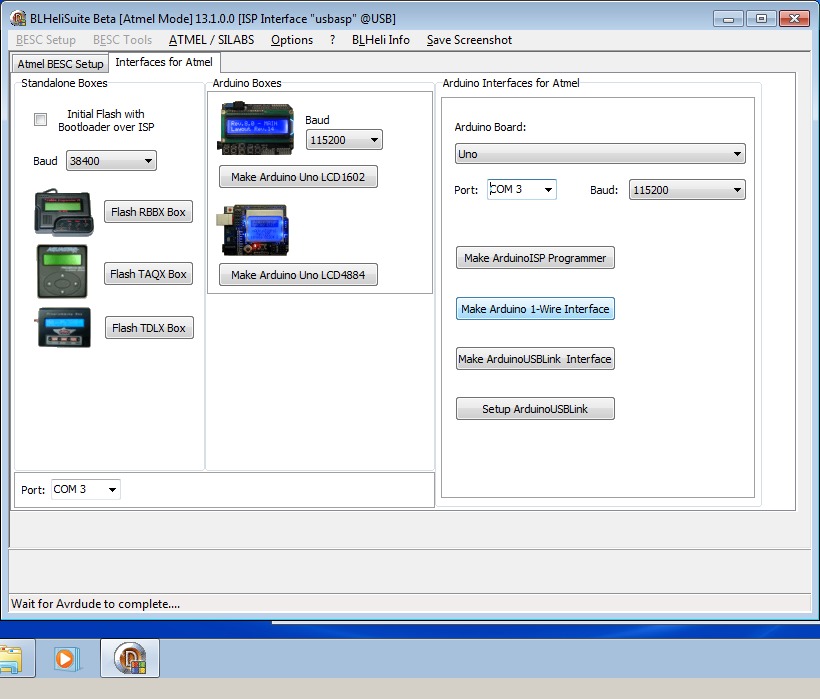The image size is (820, 699).
Task: Enable Initial Flash with Bootloader over ISP
Action: coord(40,120)
